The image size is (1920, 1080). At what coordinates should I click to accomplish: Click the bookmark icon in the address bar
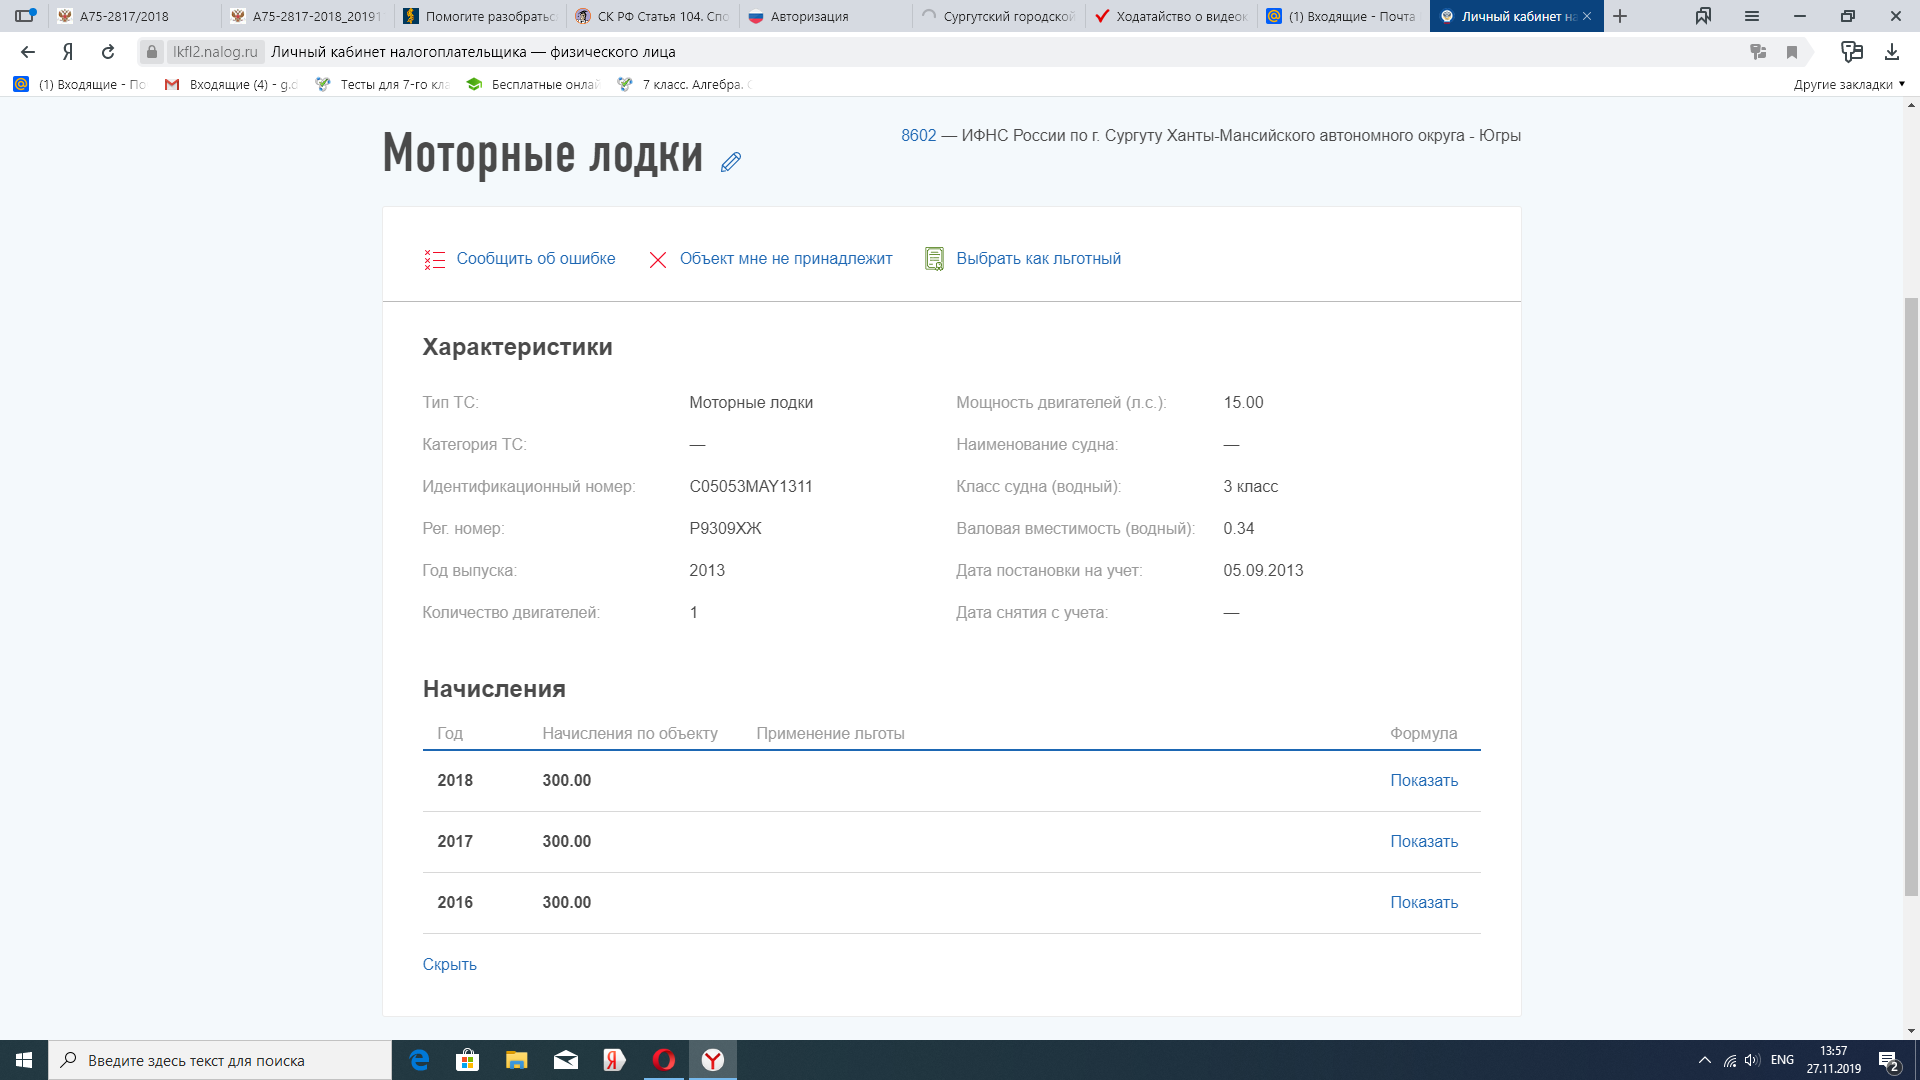point(1792,52)
